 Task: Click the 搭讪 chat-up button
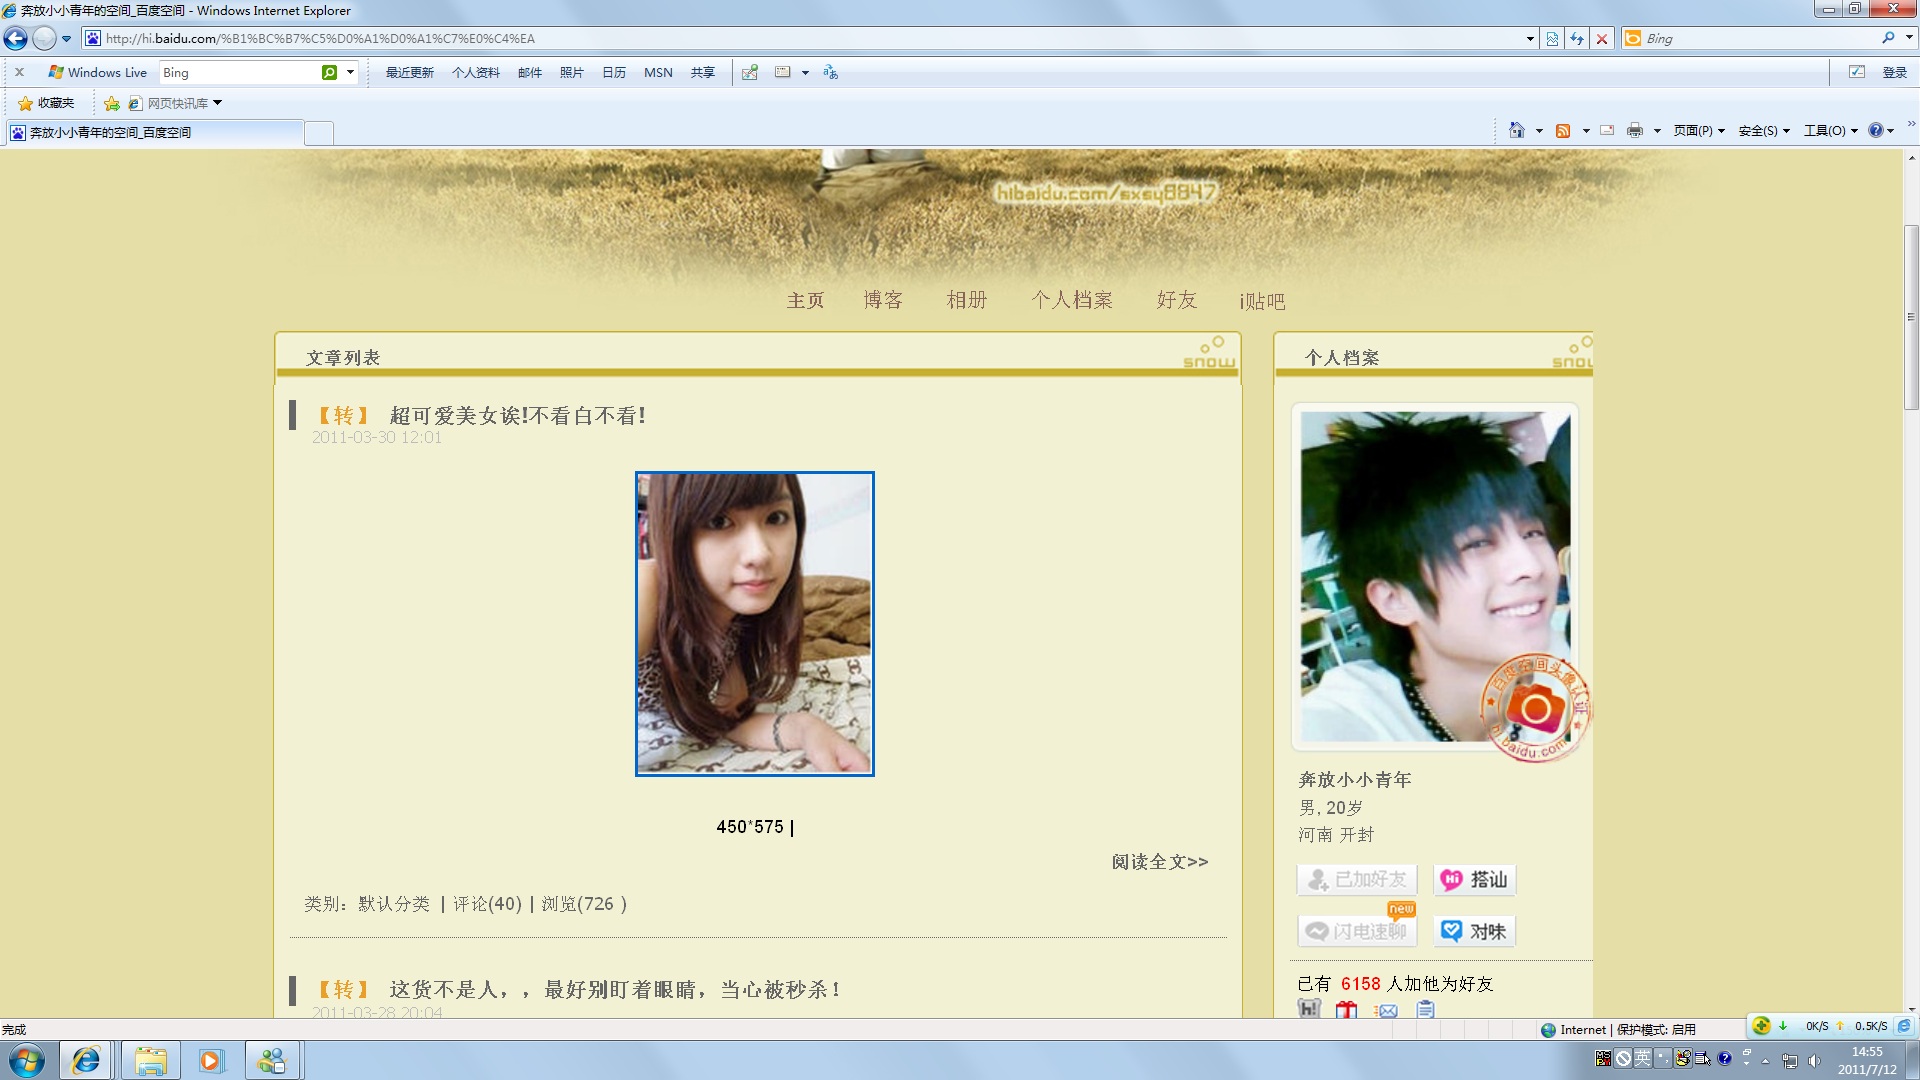coord(1475,880)
